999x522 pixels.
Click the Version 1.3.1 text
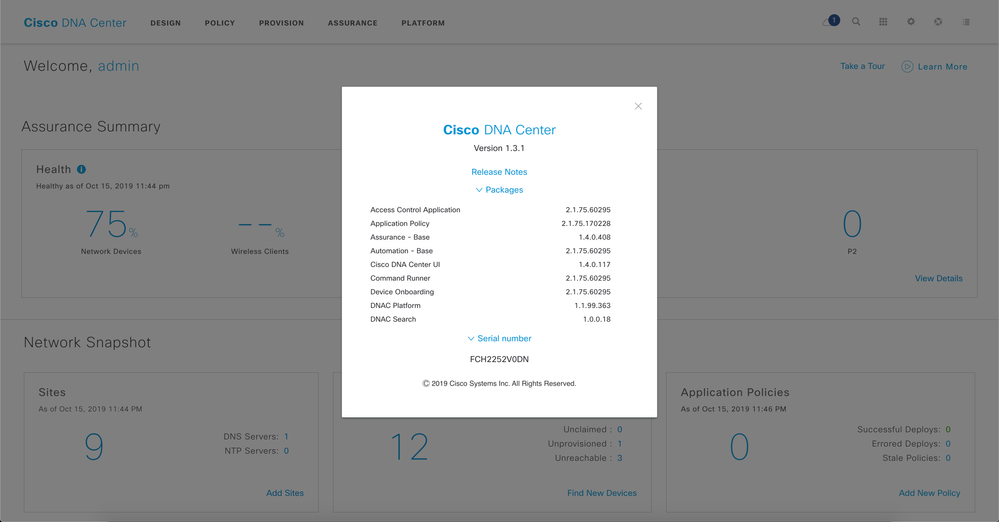point(500,149)
